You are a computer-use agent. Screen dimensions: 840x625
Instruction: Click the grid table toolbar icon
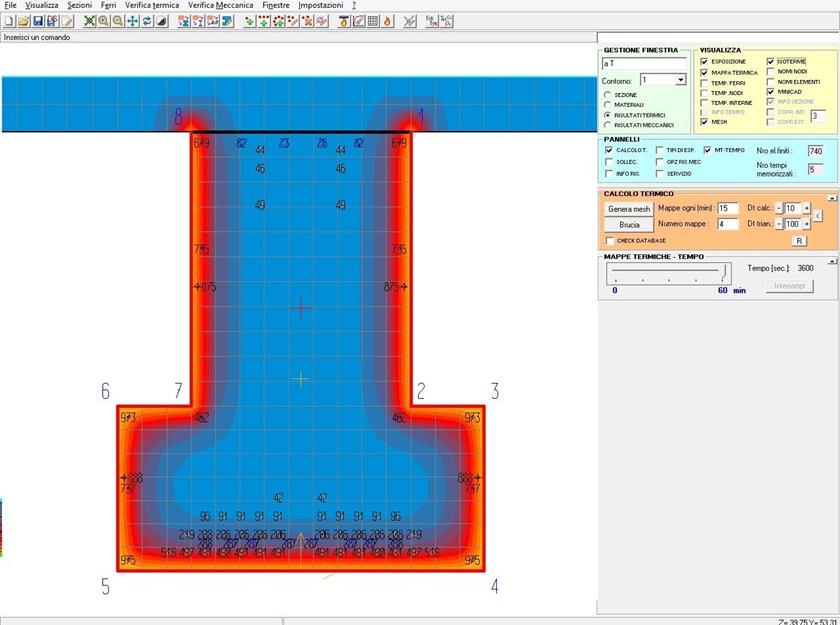tap(372, 21)
